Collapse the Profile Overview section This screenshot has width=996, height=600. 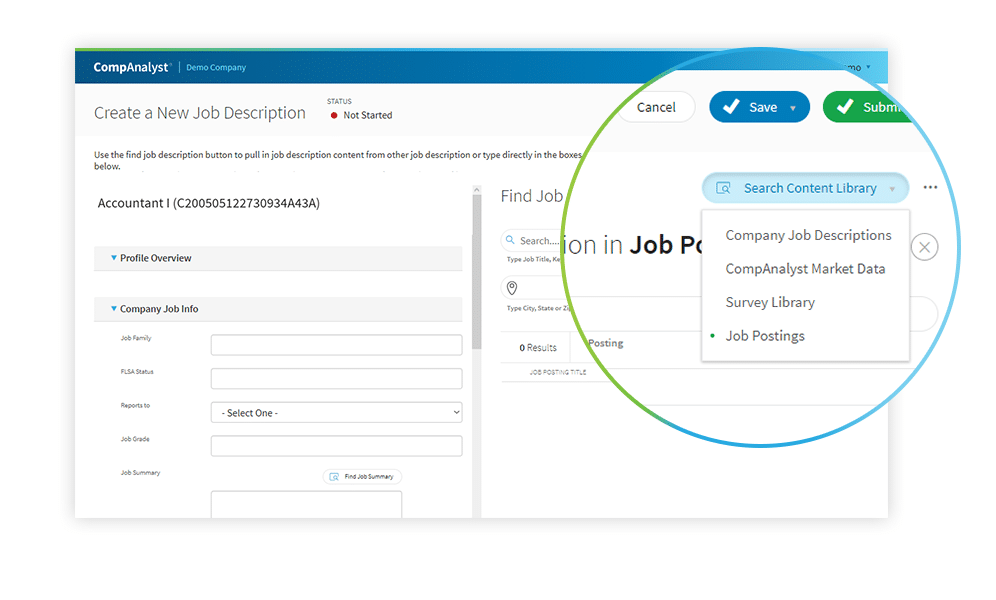[278, 258]
